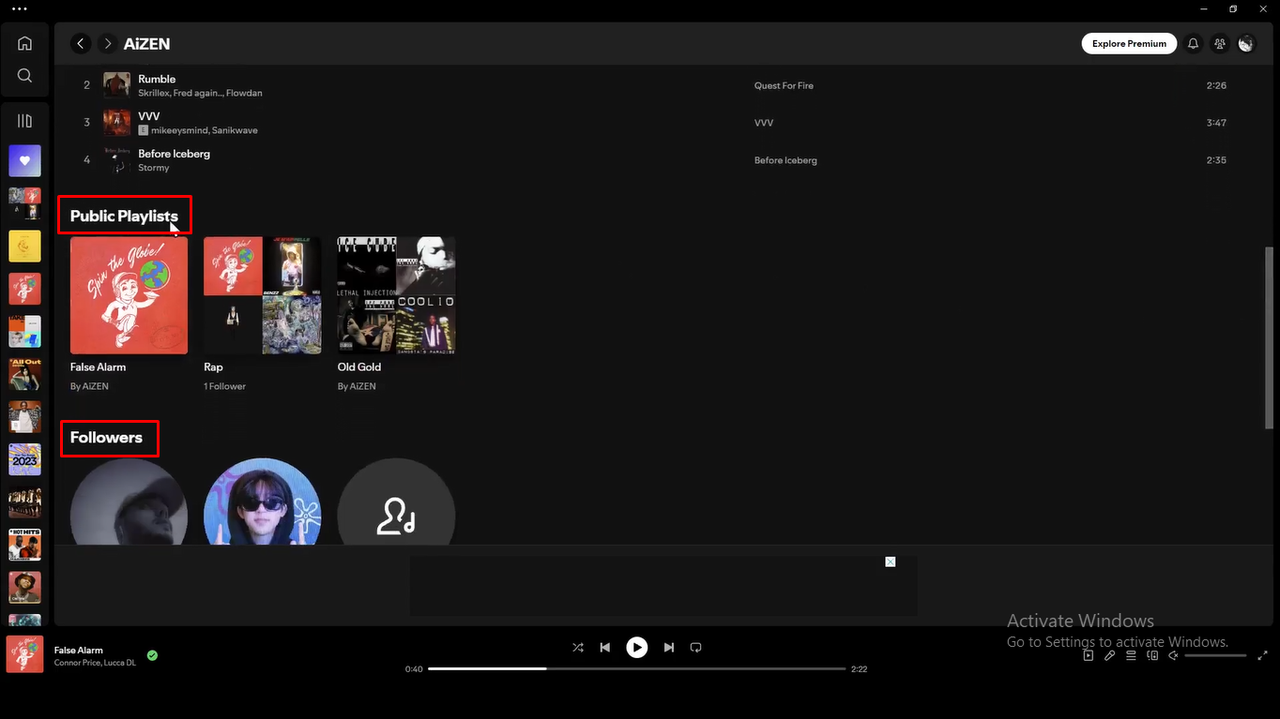Go forward using the navigation chevron
The width and height of the screenshot is (1280, 719).
107,43
